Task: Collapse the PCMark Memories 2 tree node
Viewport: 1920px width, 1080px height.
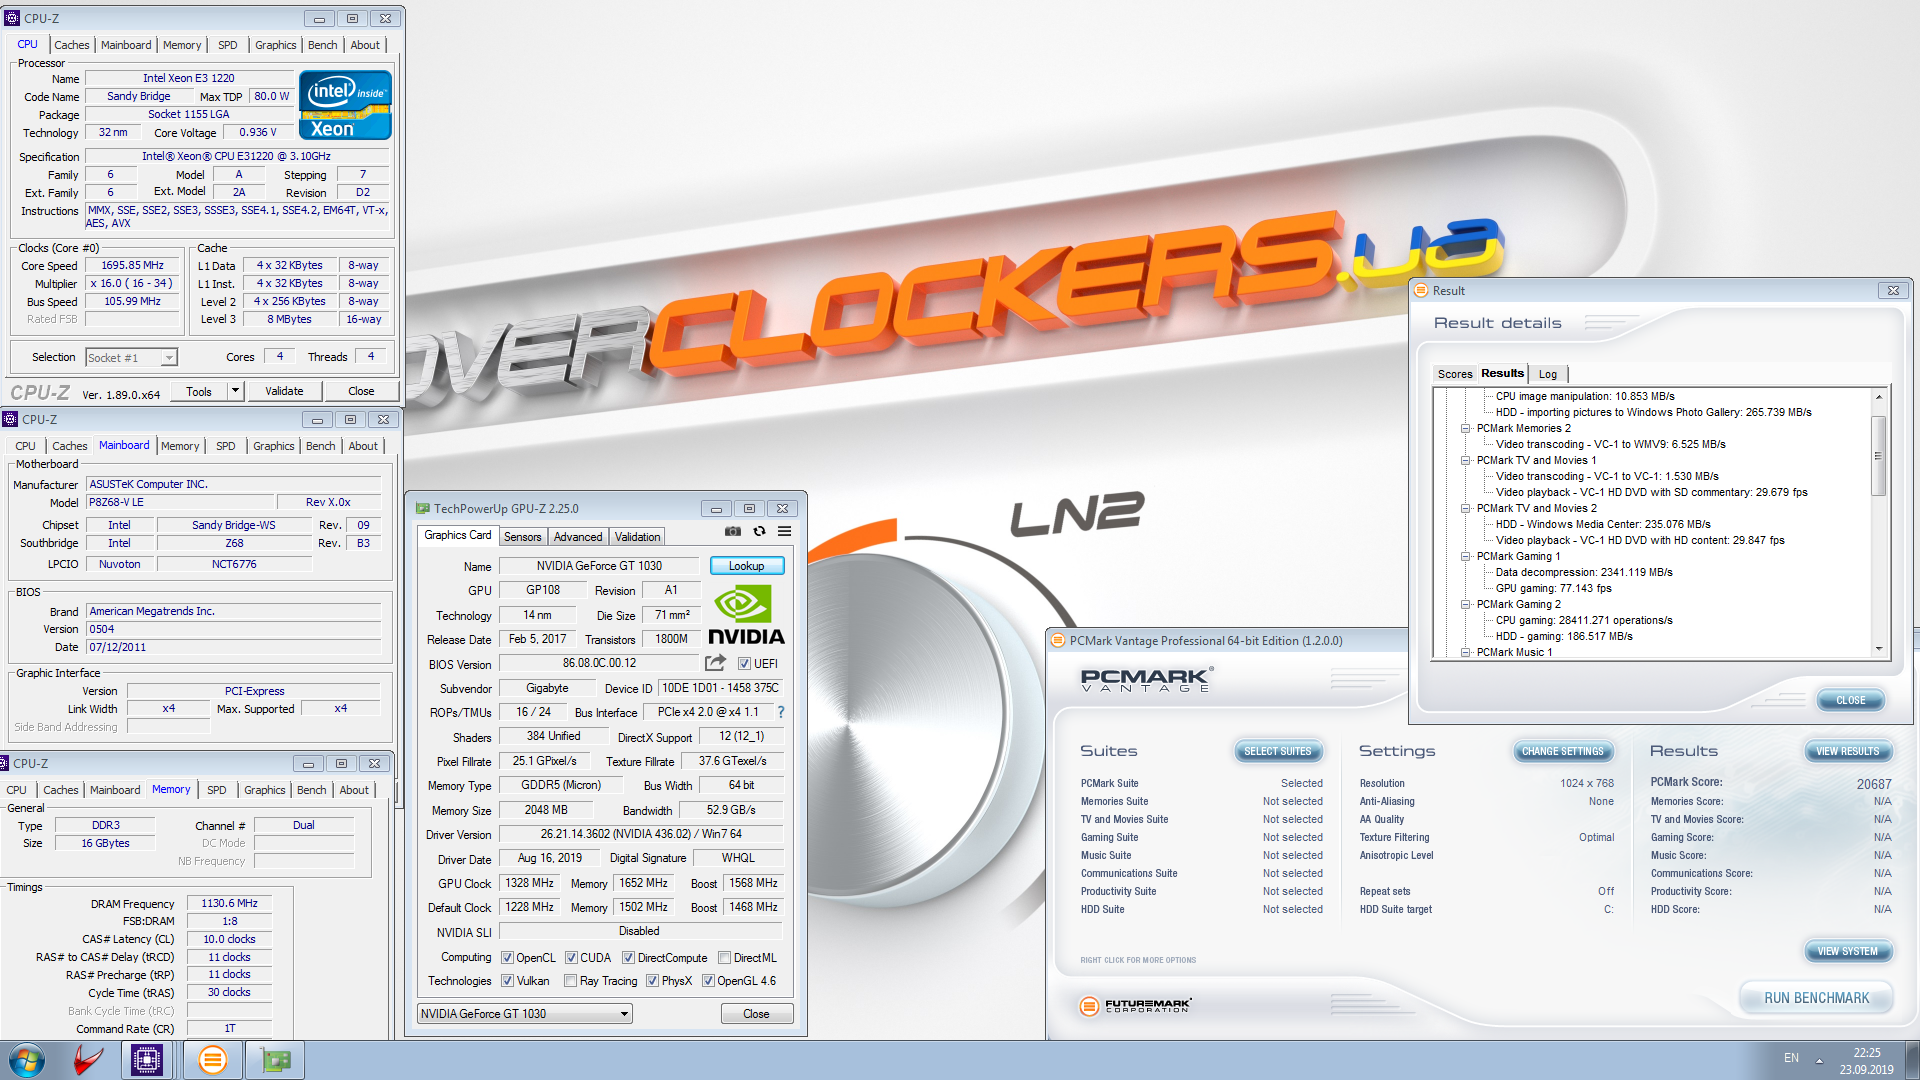Action: point(1465,428)
